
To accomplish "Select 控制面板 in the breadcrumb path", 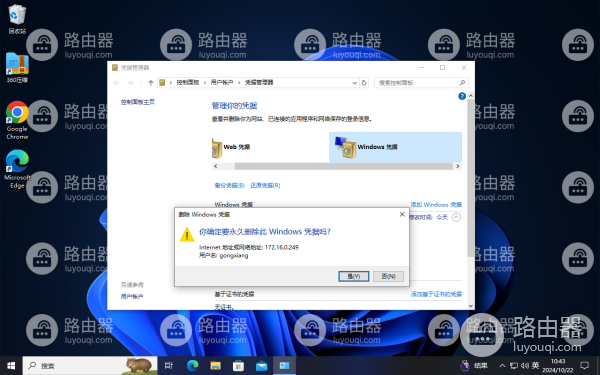I will [188, 83].
